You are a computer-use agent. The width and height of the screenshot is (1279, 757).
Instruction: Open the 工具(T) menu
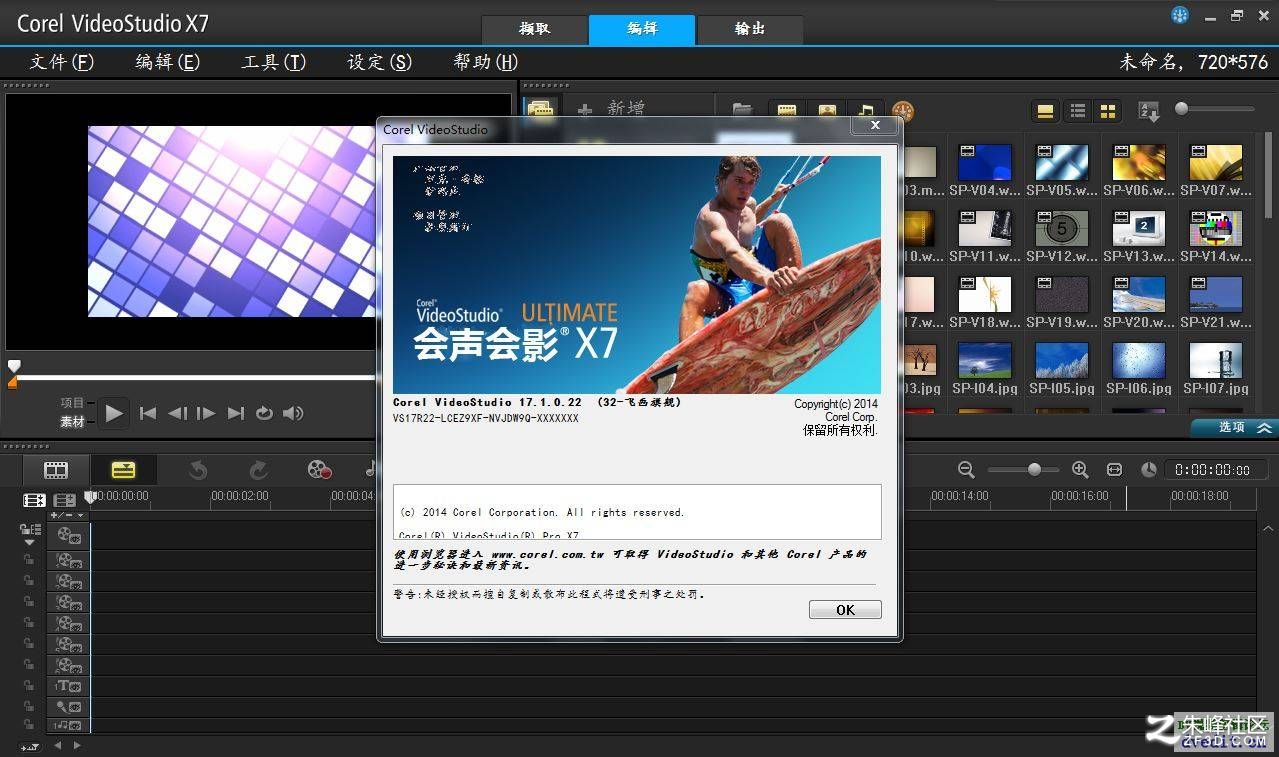[x=273, y=62]
